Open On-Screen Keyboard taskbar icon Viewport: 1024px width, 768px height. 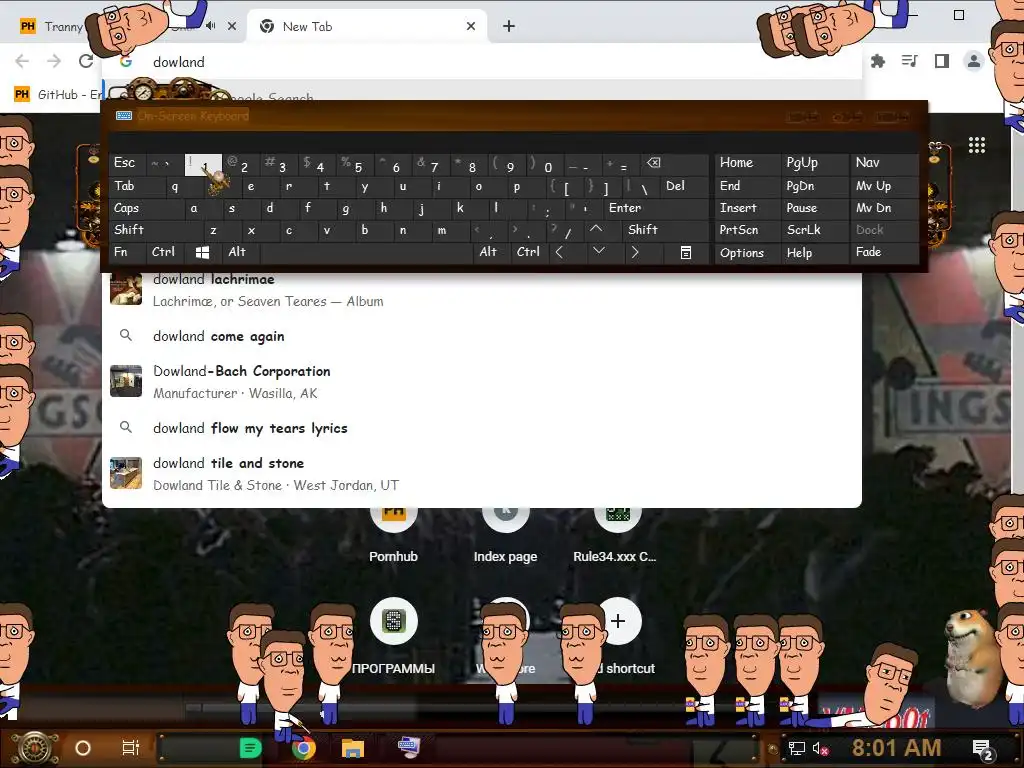click(409, 746)
